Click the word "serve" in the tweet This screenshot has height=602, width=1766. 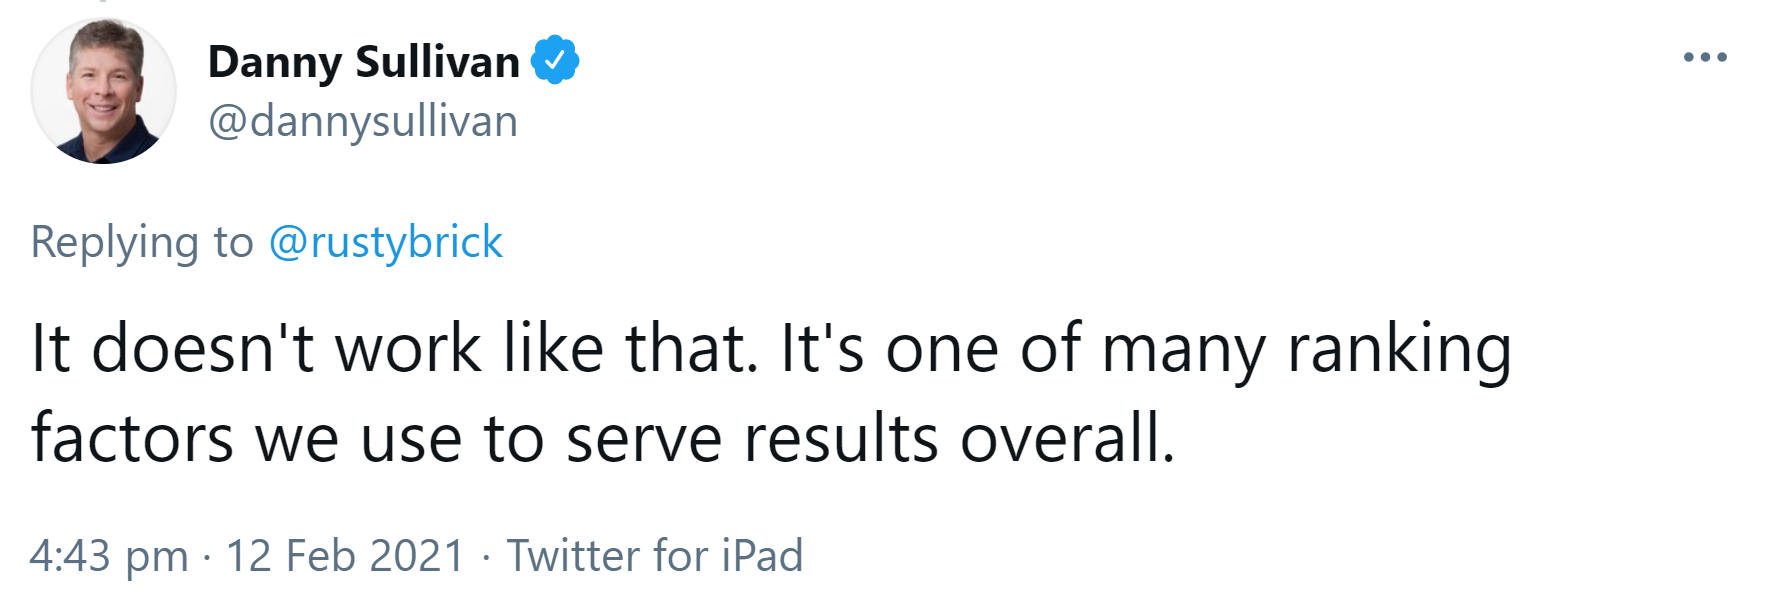pos(643,440)
